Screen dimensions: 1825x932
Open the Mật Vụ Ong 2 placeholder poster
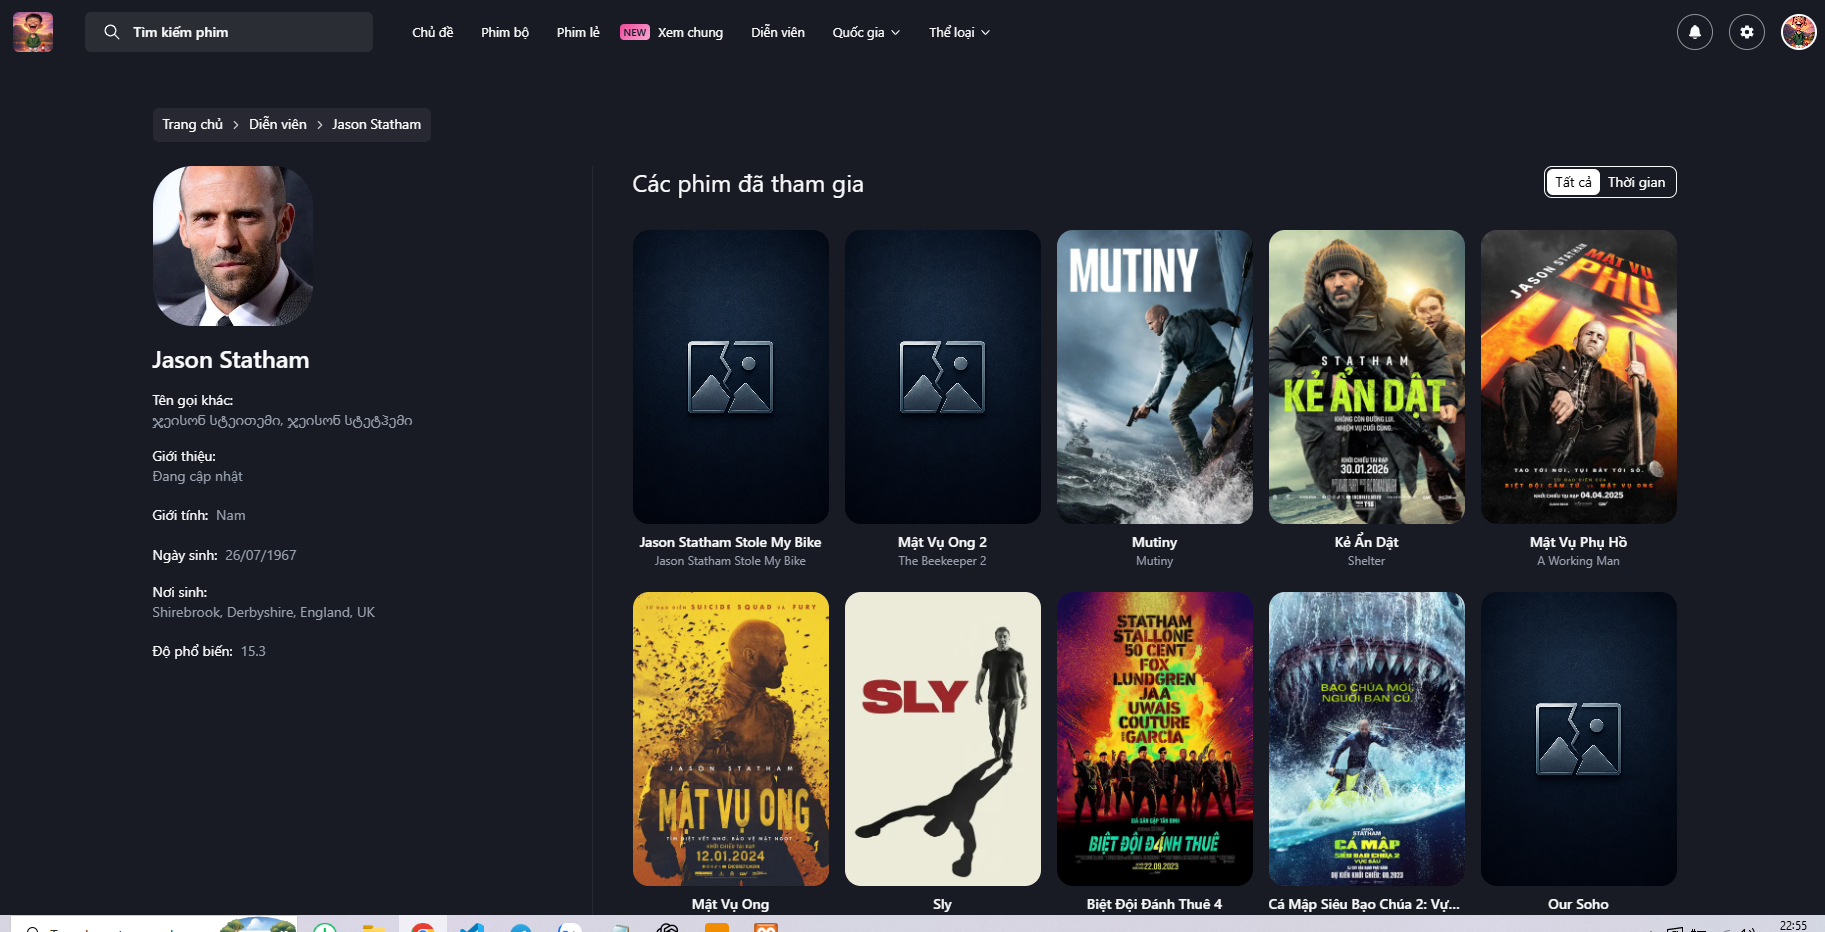click(x=943, y=377)
